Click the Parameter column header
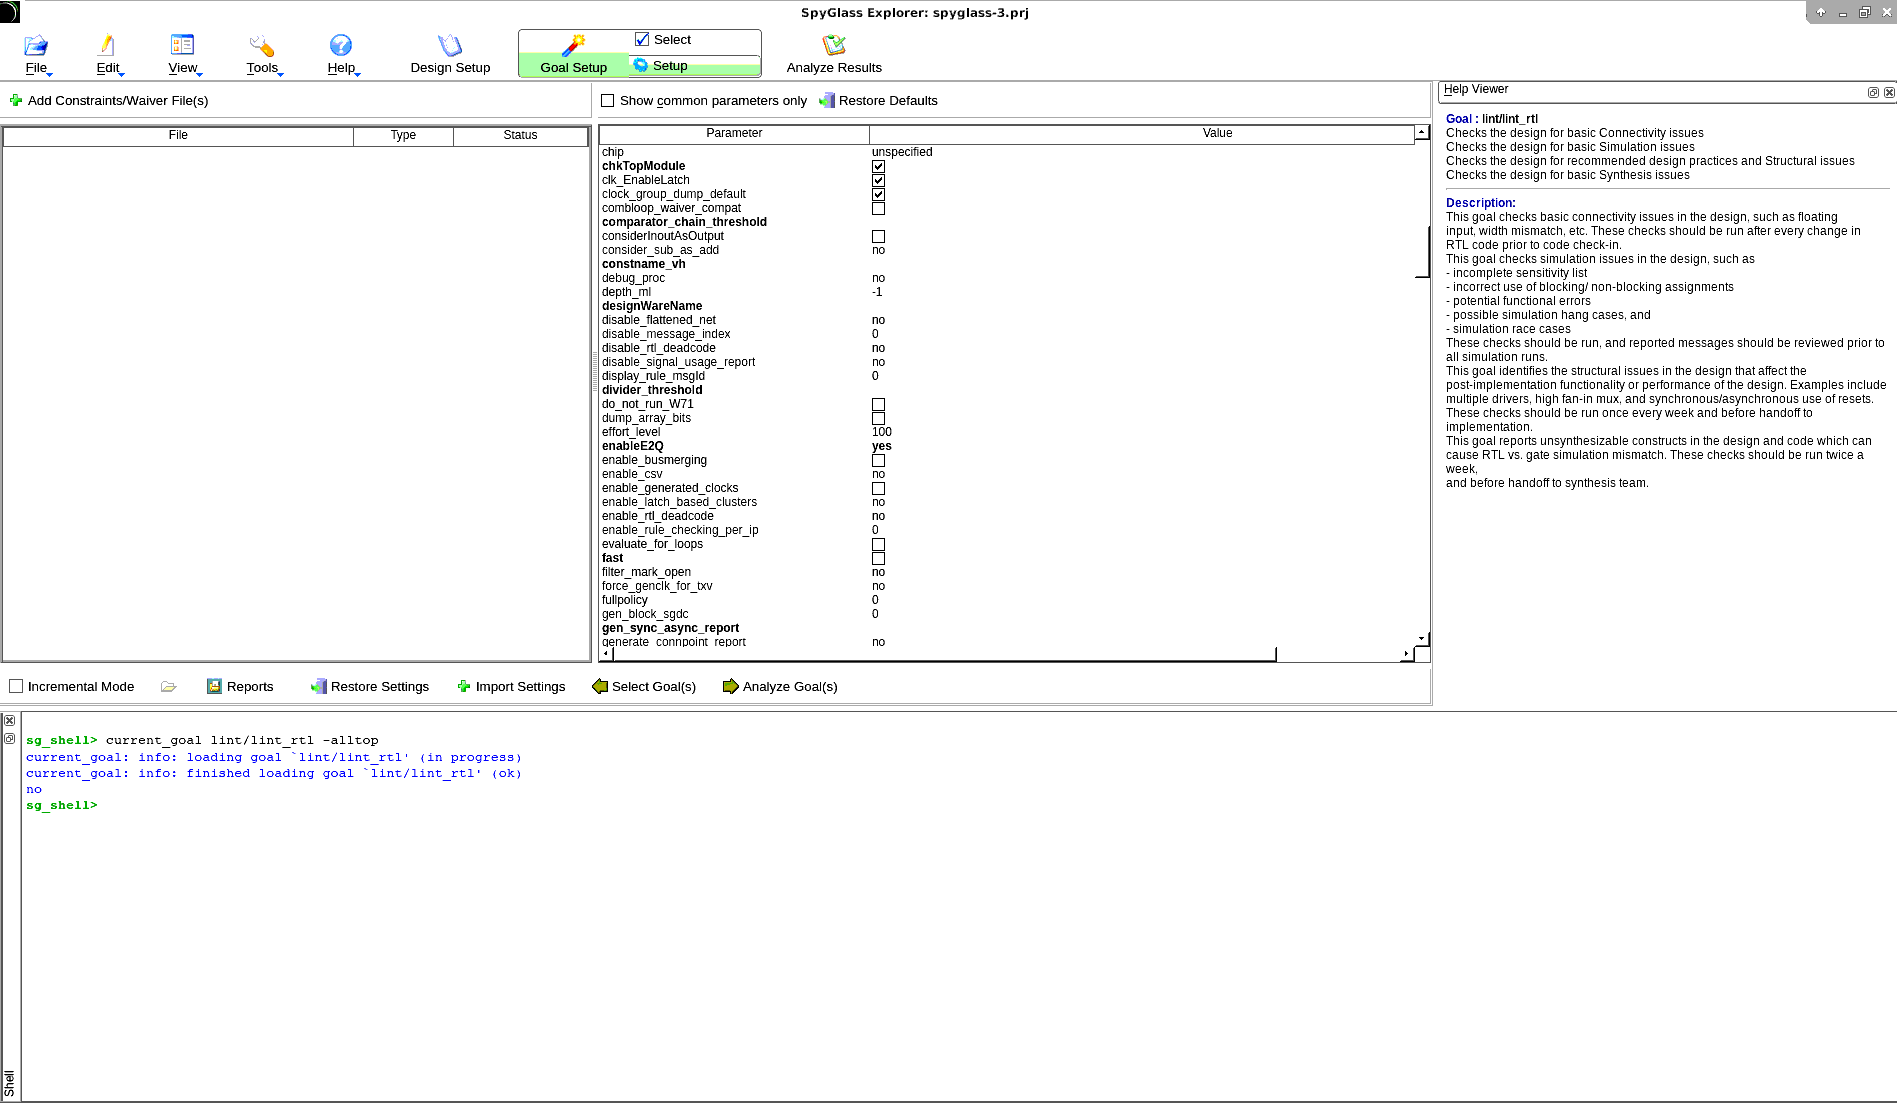Image resolution: width=1897 pixels, height=1116 pixels. [x=734, y=133]
